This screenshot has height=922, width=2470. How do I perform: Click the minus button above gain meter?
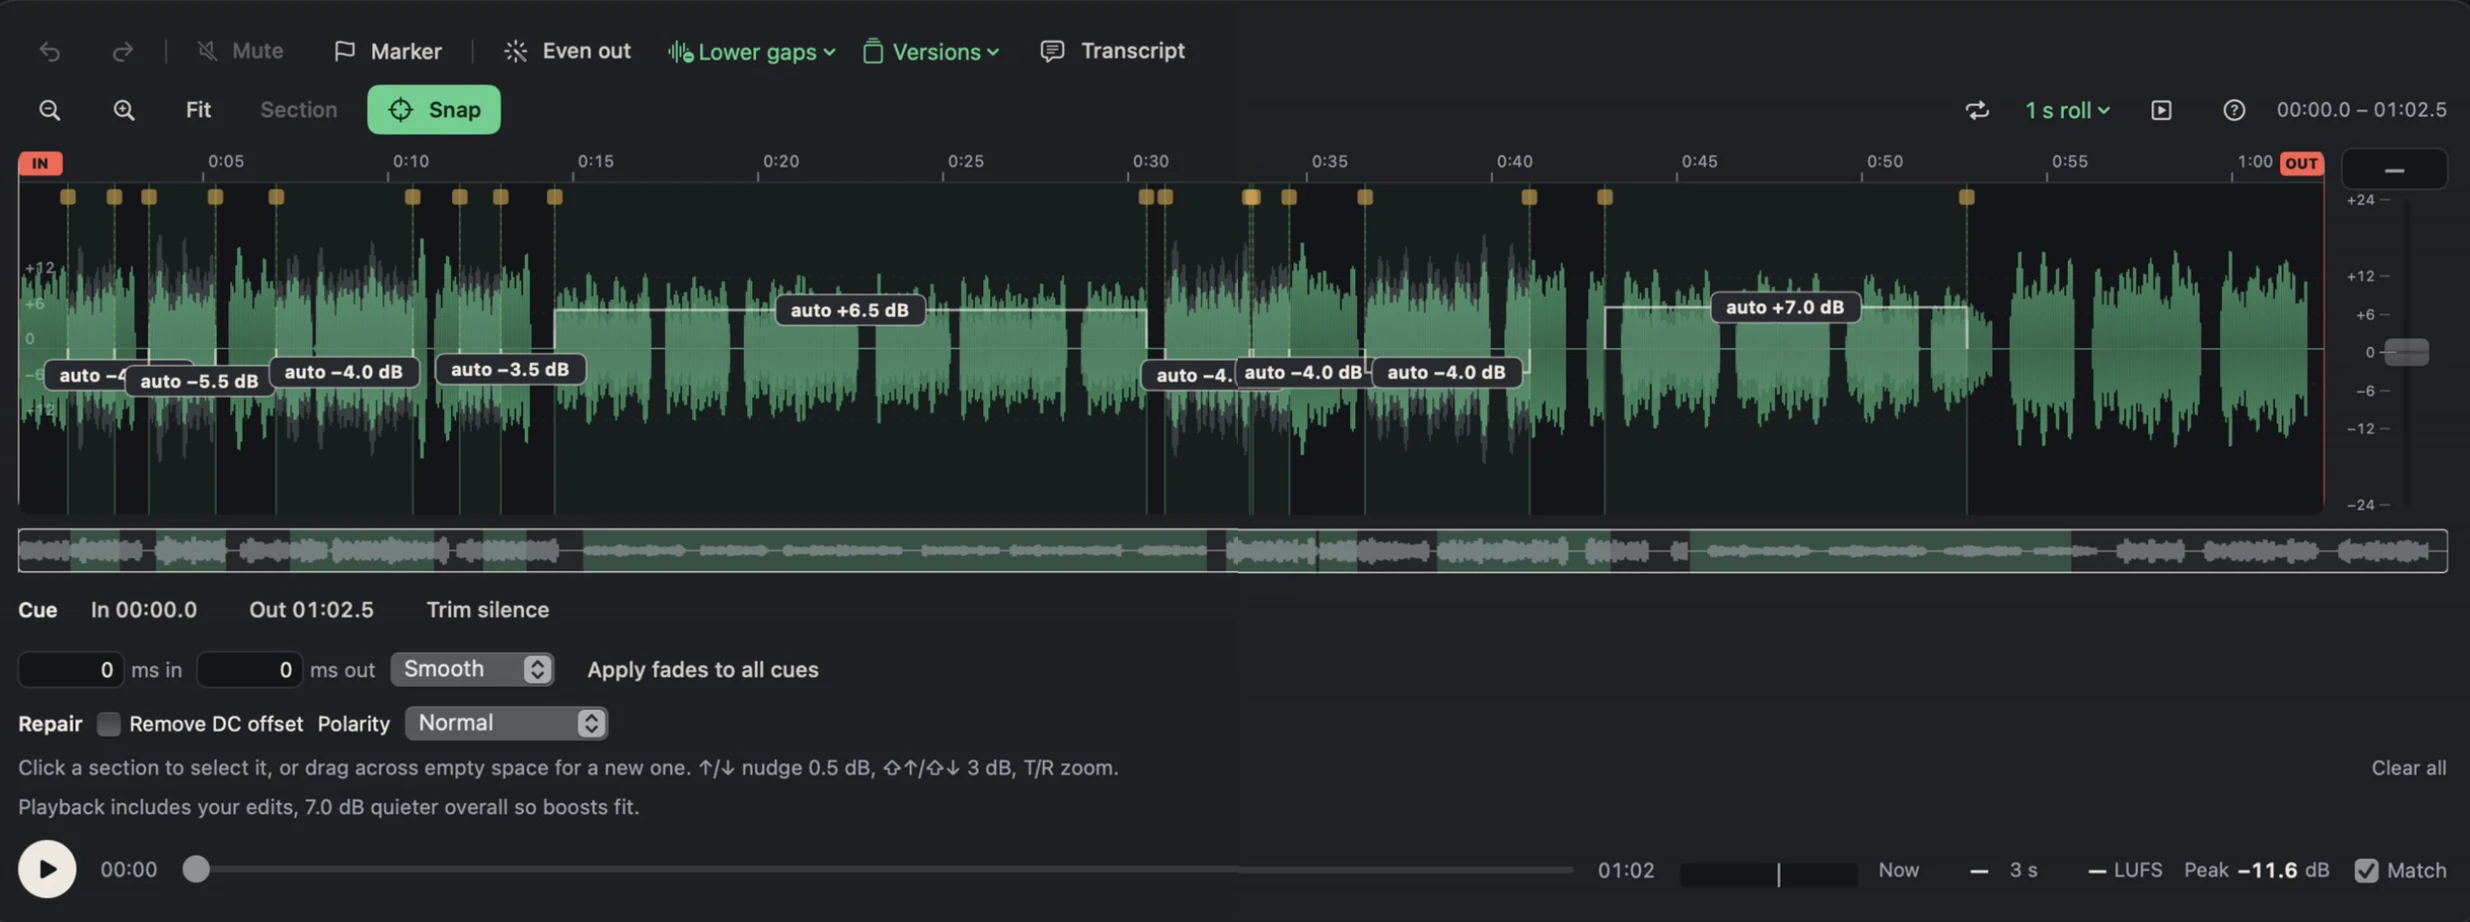2394,170
